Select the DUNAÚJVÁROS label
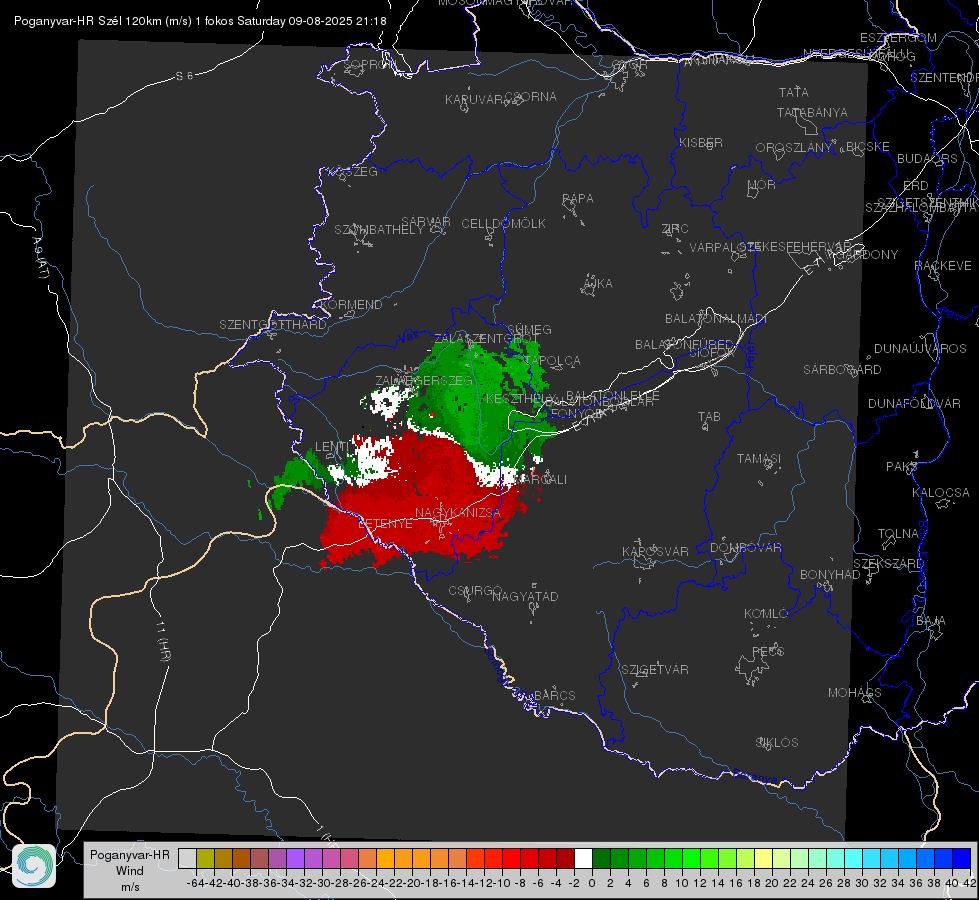Screen dimensions: 979x900 coord(920,349)
